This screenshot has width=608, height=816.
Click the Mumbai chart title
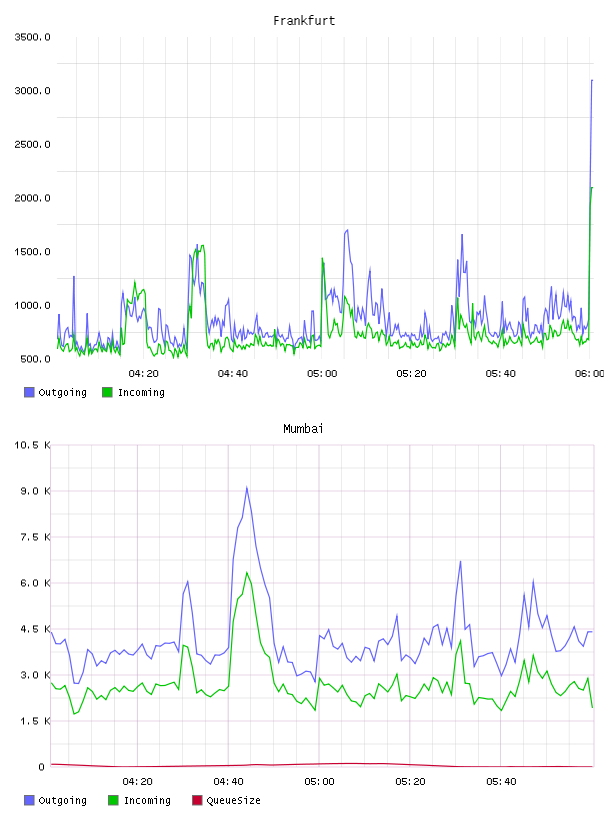(x=303, y=429)
